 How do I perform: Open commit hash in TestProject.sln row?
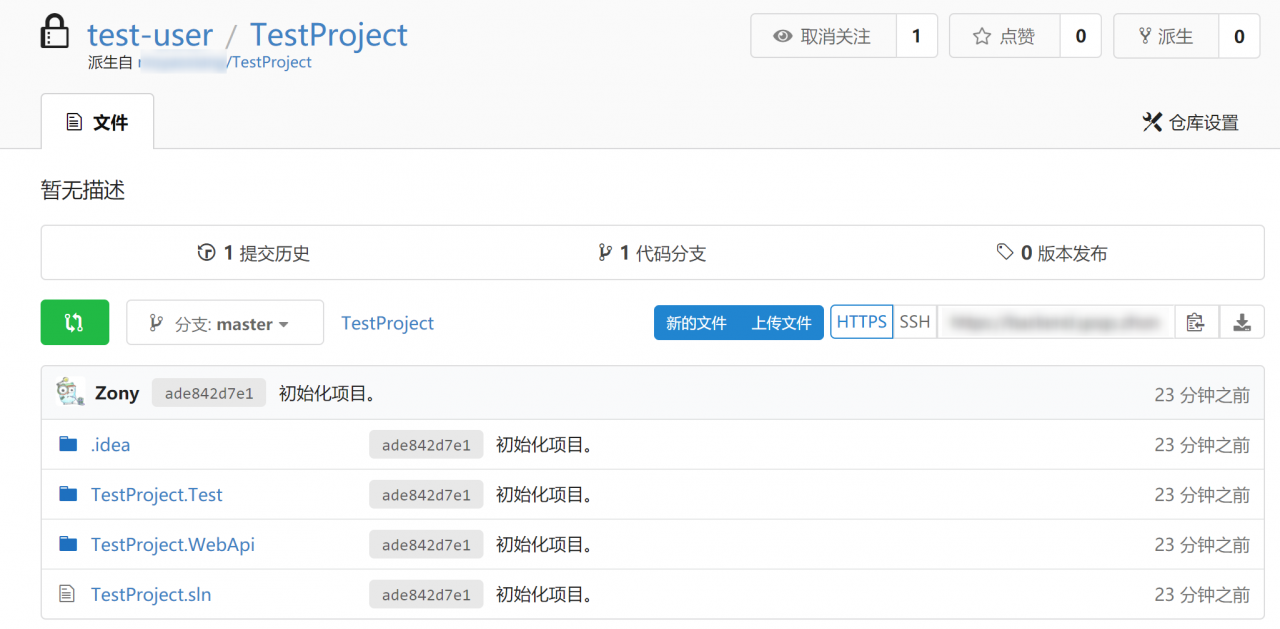(426, 595)
